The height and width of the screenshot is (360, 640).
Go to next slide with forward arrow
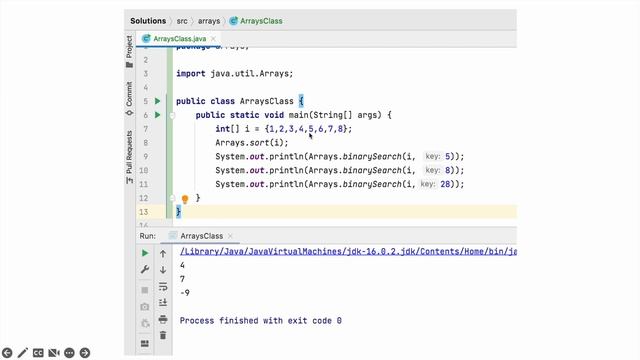pyautogui.click(x=85, y=353)
